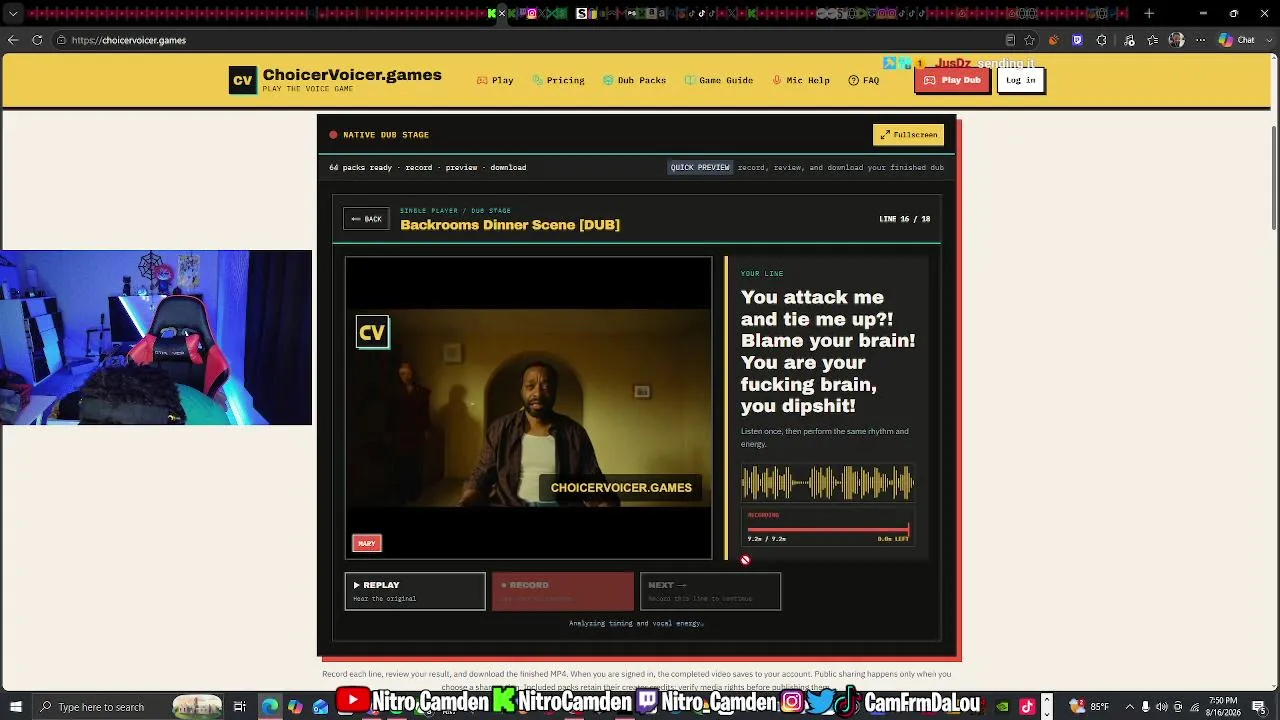
Task: Open Task View on the taskbar
Action: coord(240,707)
